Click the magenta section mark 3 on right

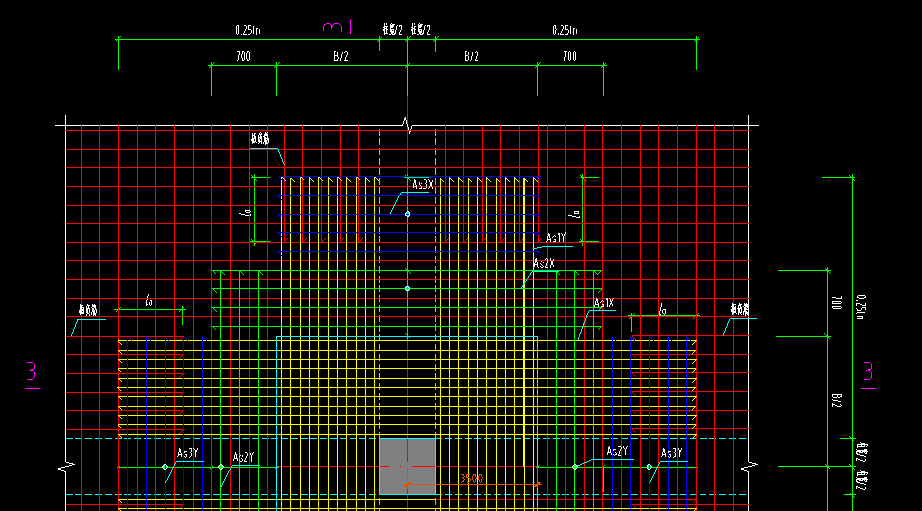[868, 375]
